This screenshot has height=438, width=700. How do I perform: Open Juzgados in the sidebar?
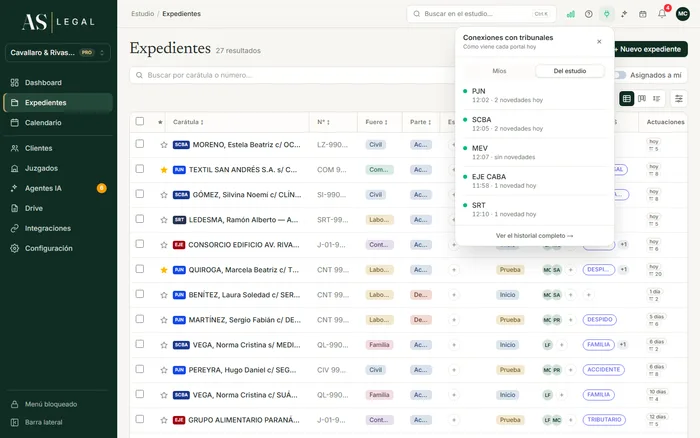pyautogui.click(x=58, y=168)
